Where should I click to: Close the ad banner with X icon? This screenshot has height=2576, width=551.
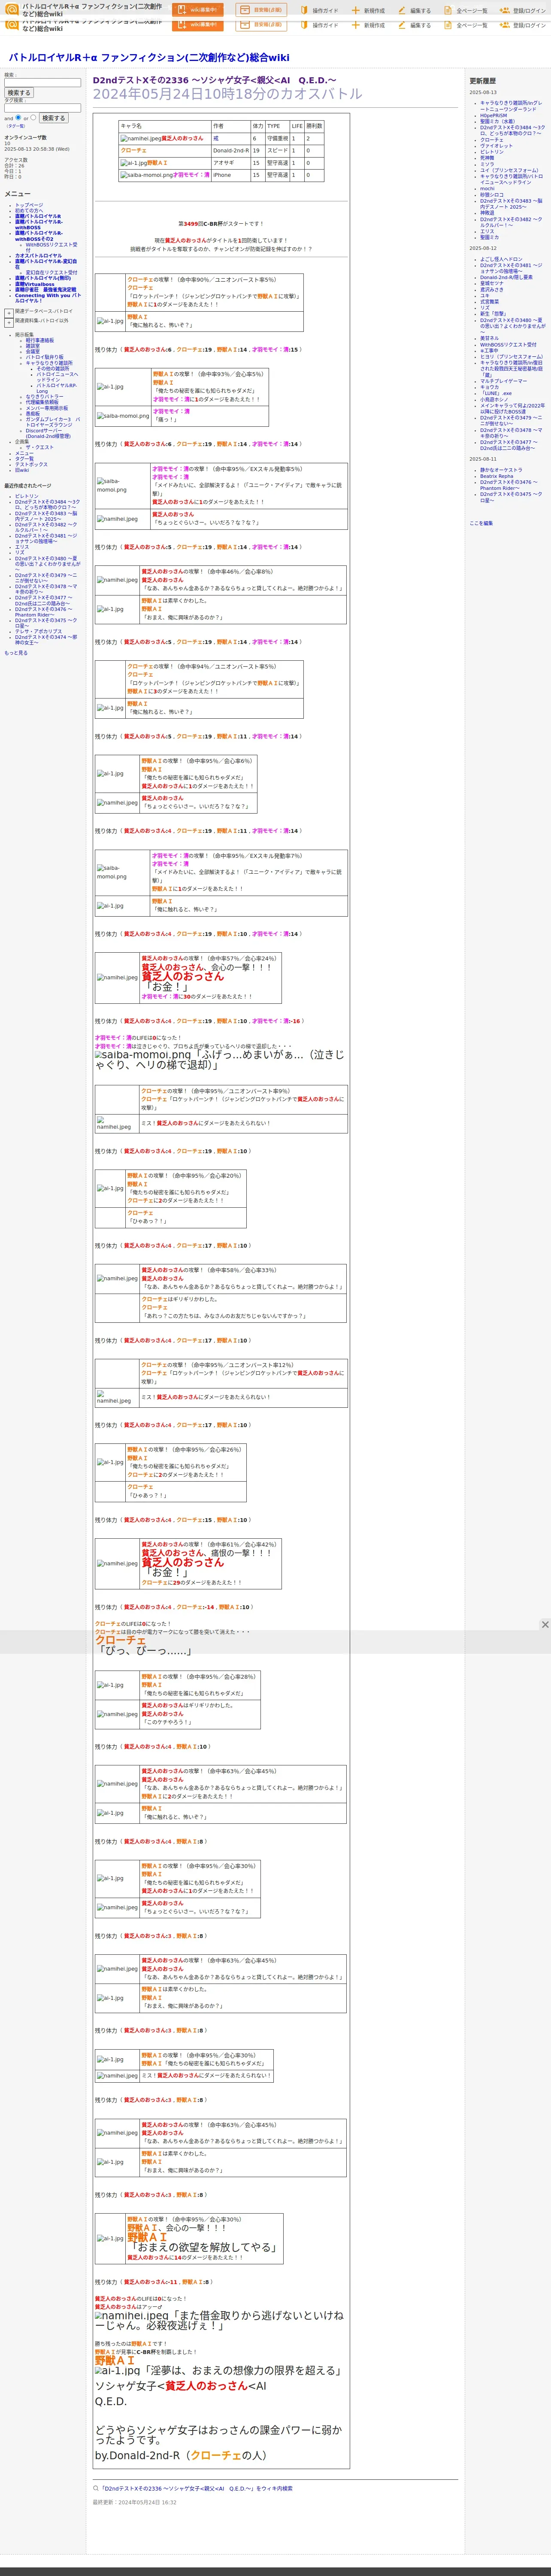coord(545,1625)
